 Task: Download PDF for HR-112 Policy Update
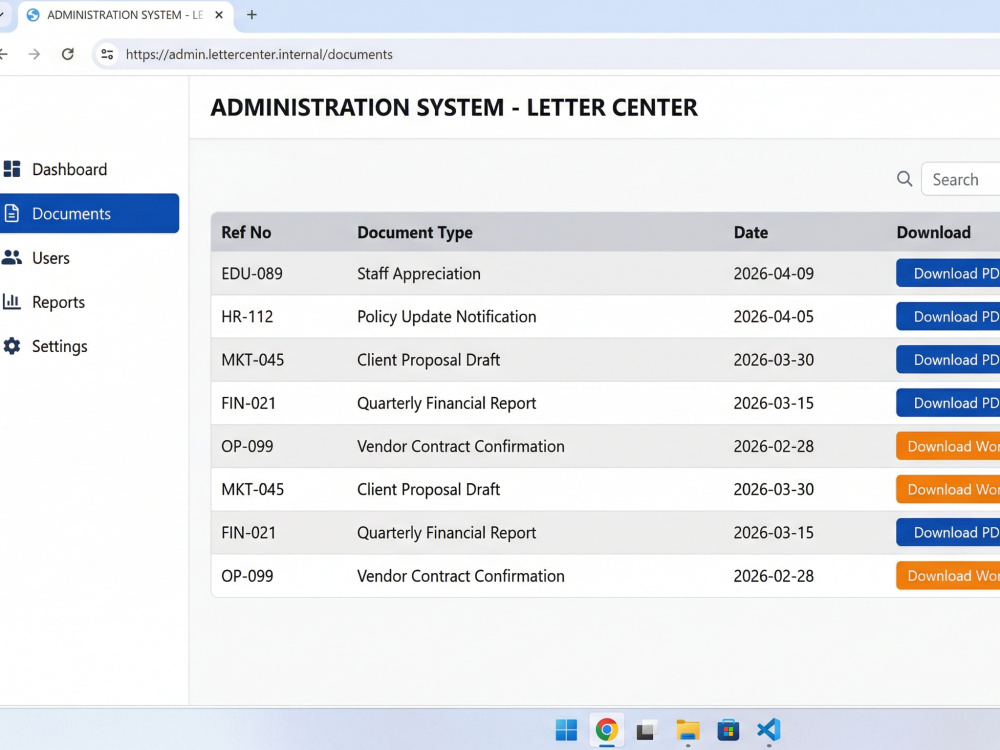click(948, 316)
